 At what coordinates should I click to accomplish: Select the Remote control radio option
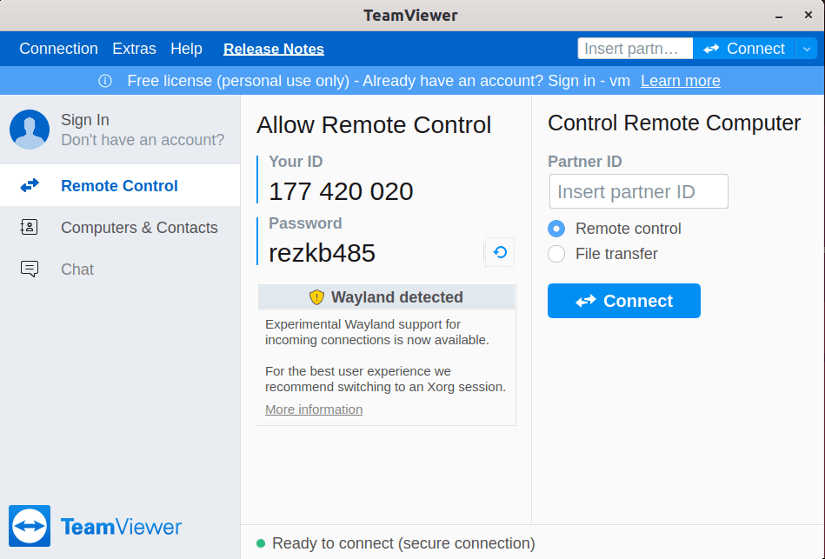tap(556, 228)
